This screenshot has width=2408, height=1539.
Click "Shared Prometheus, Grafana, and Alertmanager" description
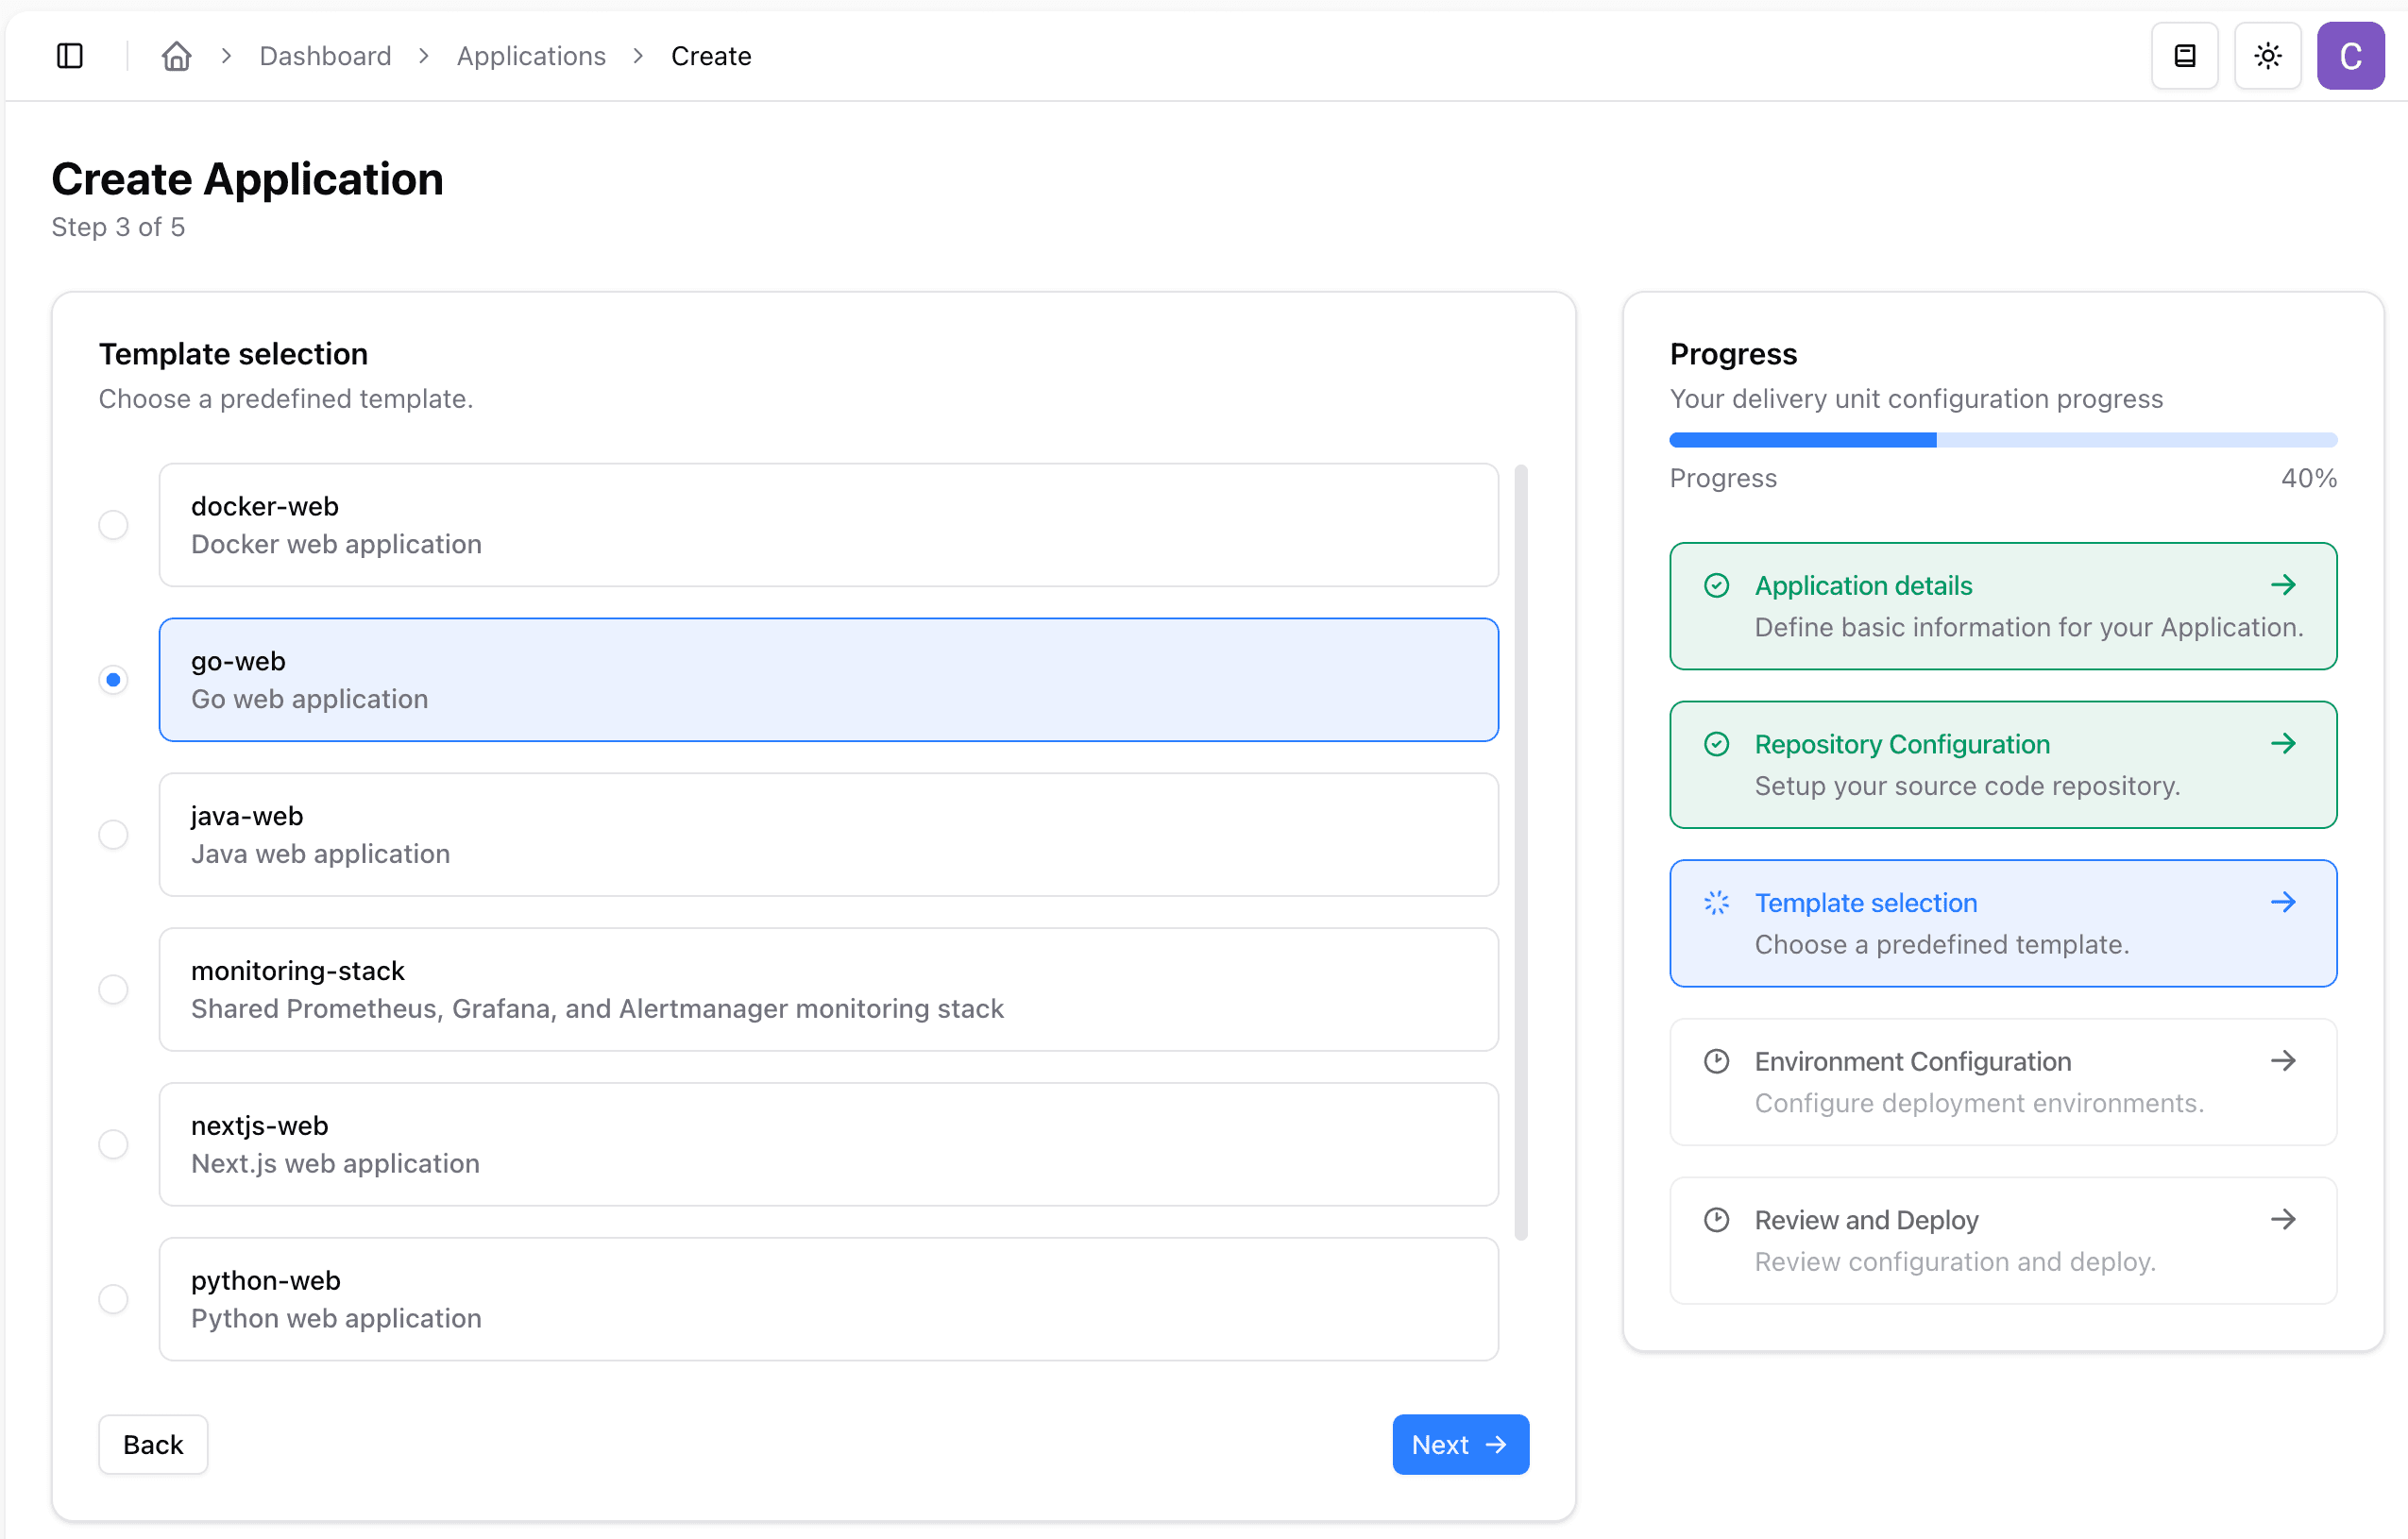(x=597, y=1008)
